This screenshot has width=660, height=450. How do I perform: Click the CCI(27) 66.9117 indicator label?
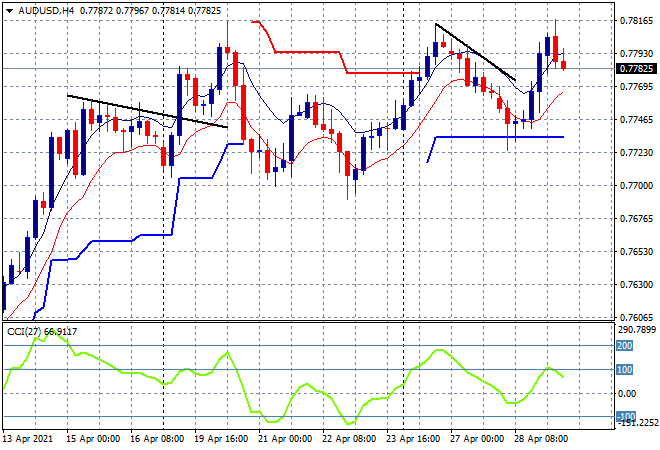pos(42,332)
